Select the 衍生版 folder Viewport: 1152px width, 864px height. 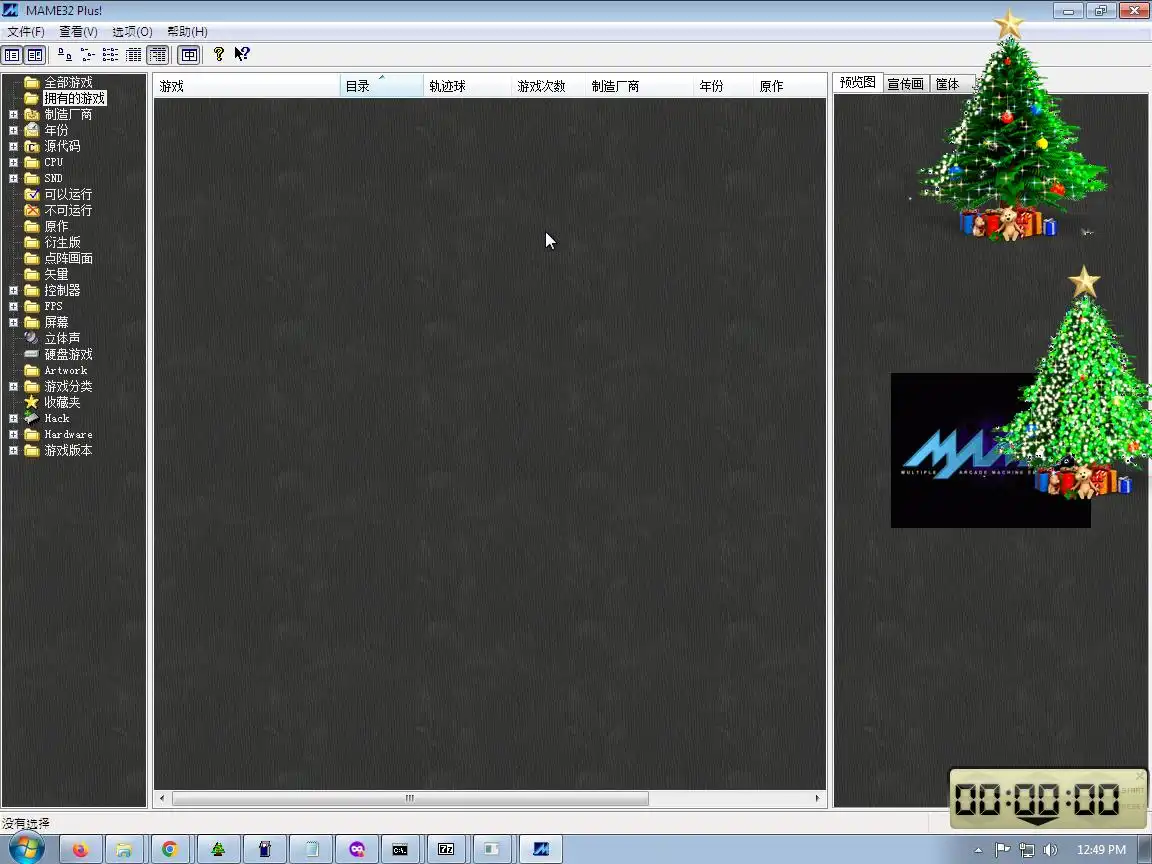[62, 242]
